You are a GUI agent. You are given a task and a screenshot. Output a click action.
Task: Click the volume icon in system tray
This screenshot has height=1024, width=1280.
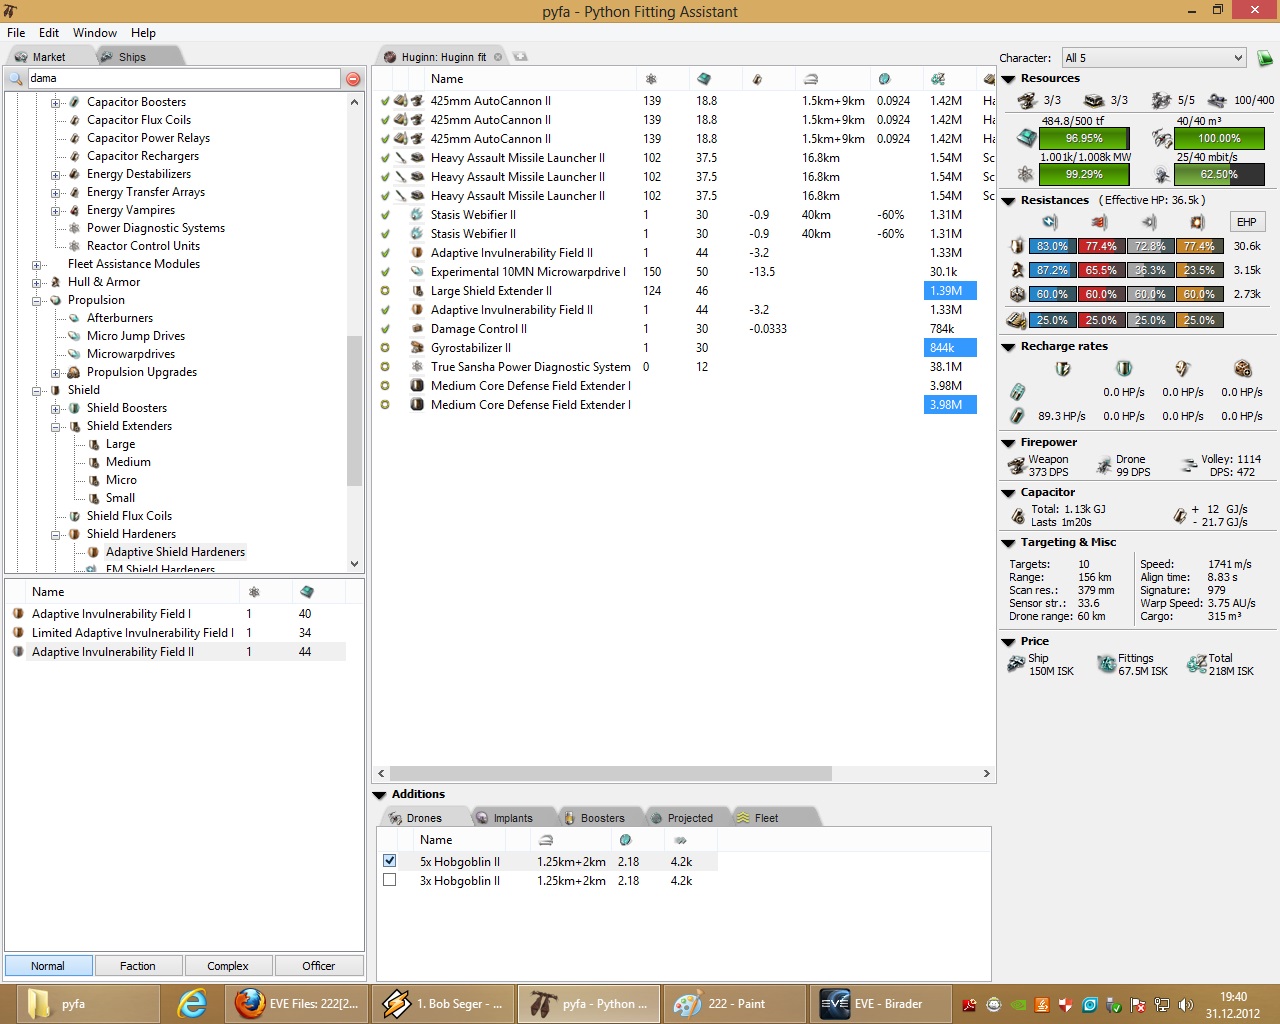[1185, 1004]
